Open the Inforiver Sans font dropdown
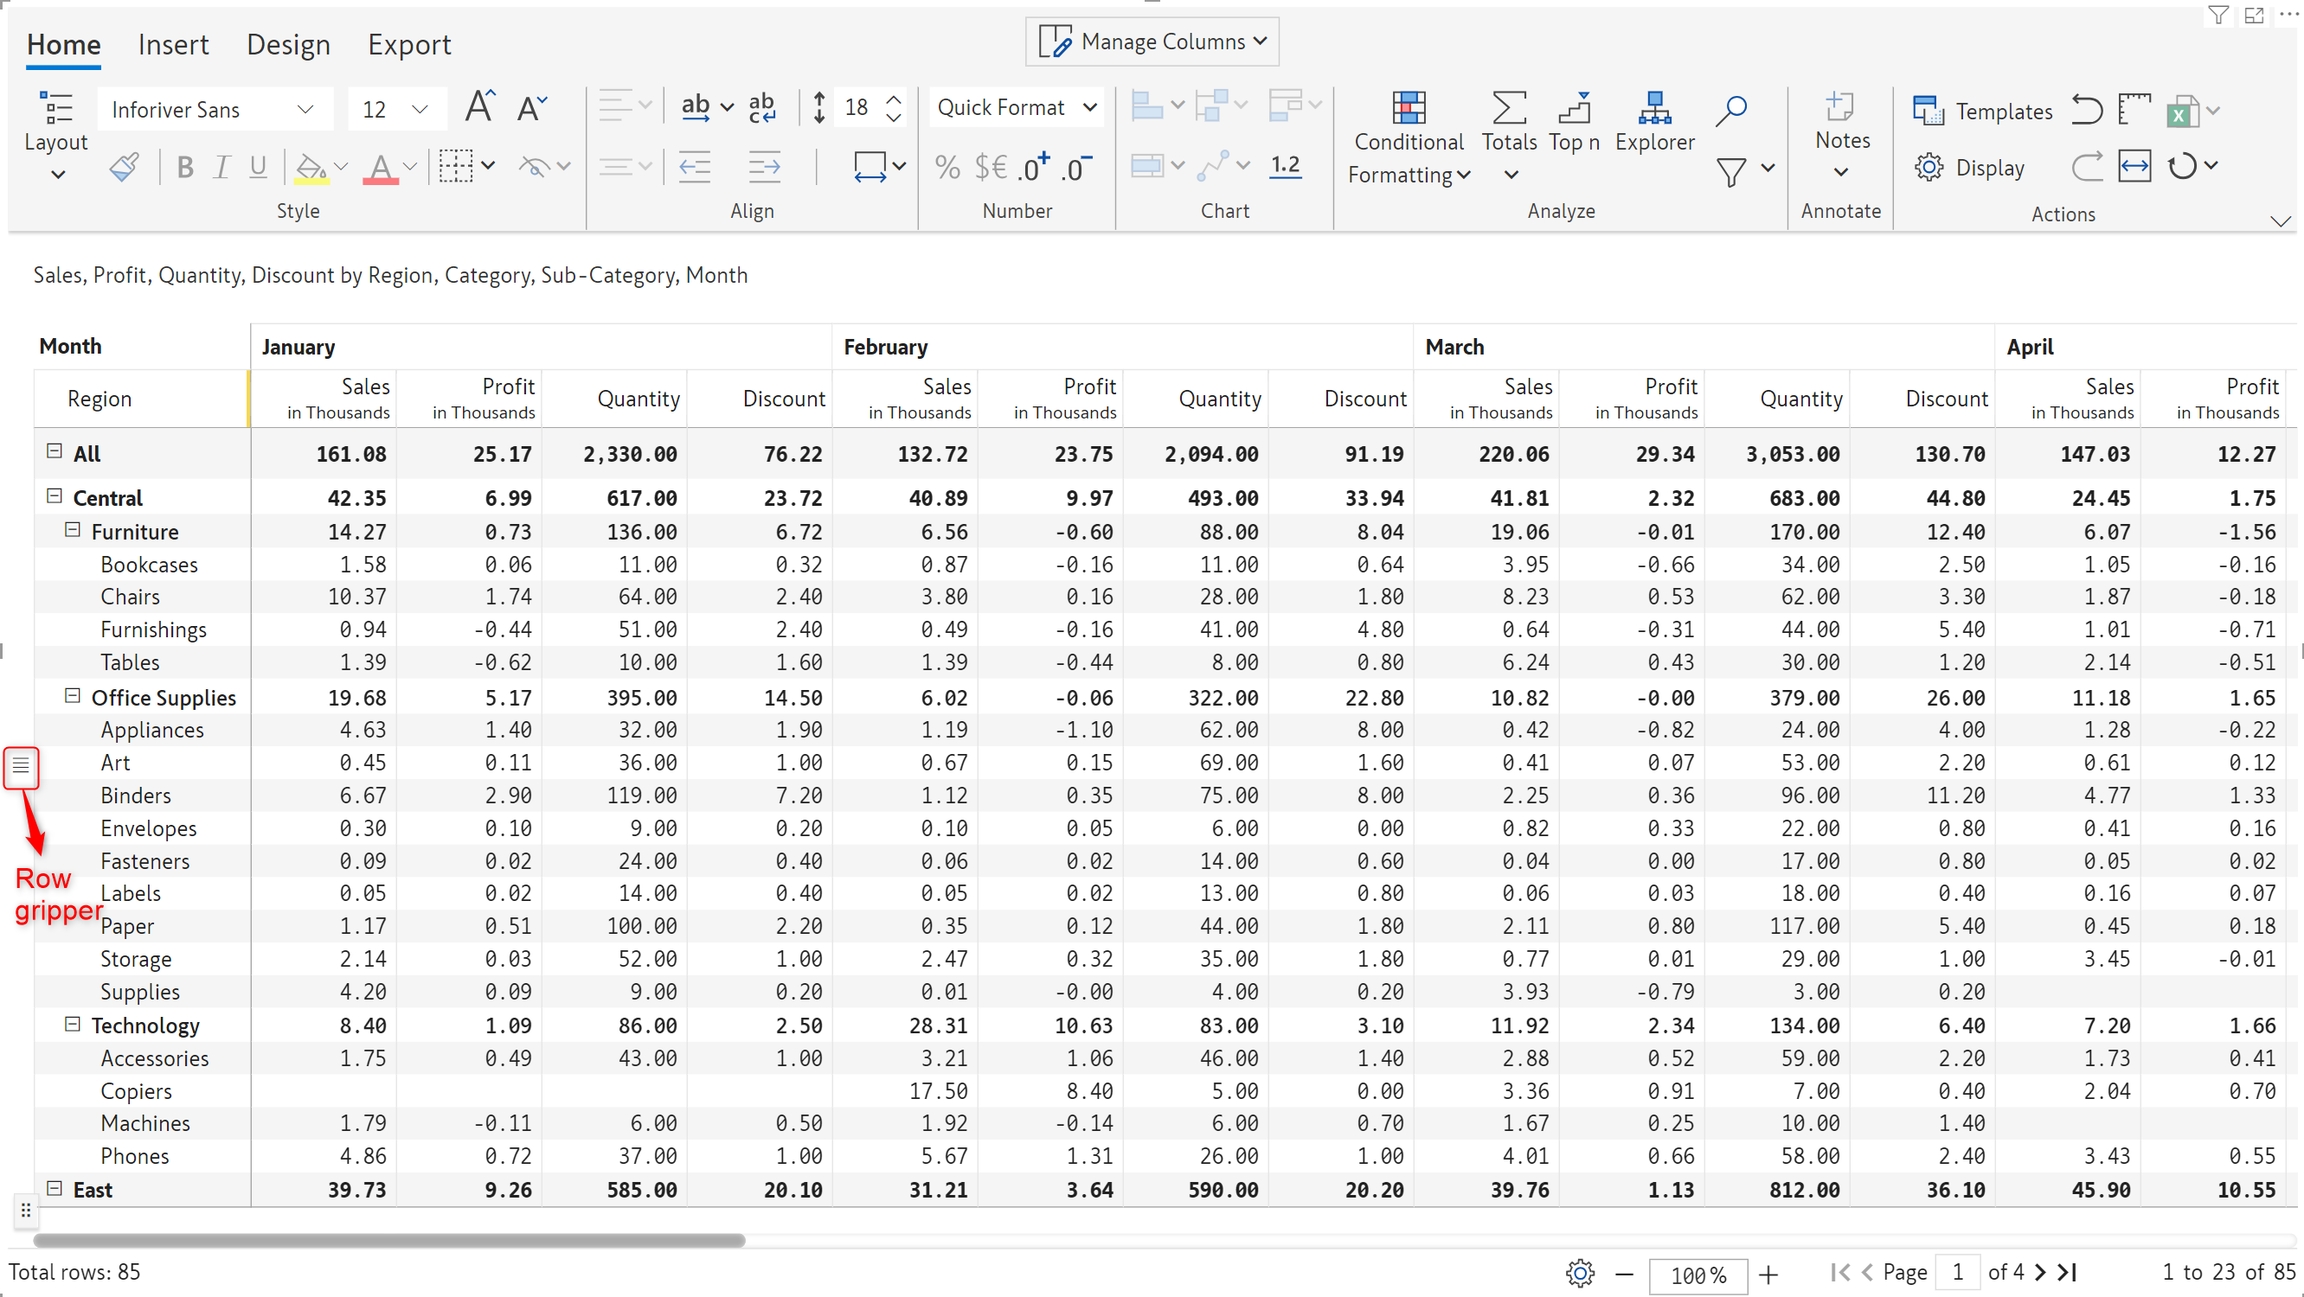Image resolution: width=2304 pixels, height=1297 pixels. coord(213,109)
